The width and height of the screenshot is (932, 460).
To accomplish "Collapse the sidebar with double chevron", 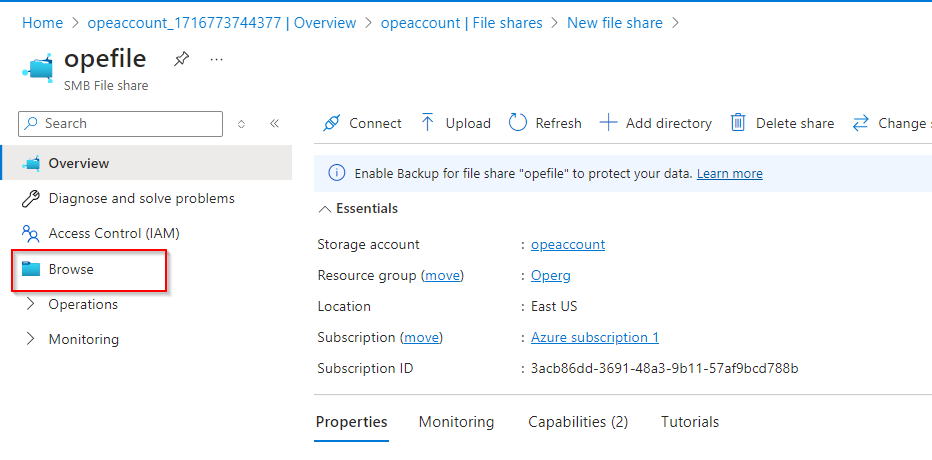I will point(274,123).
